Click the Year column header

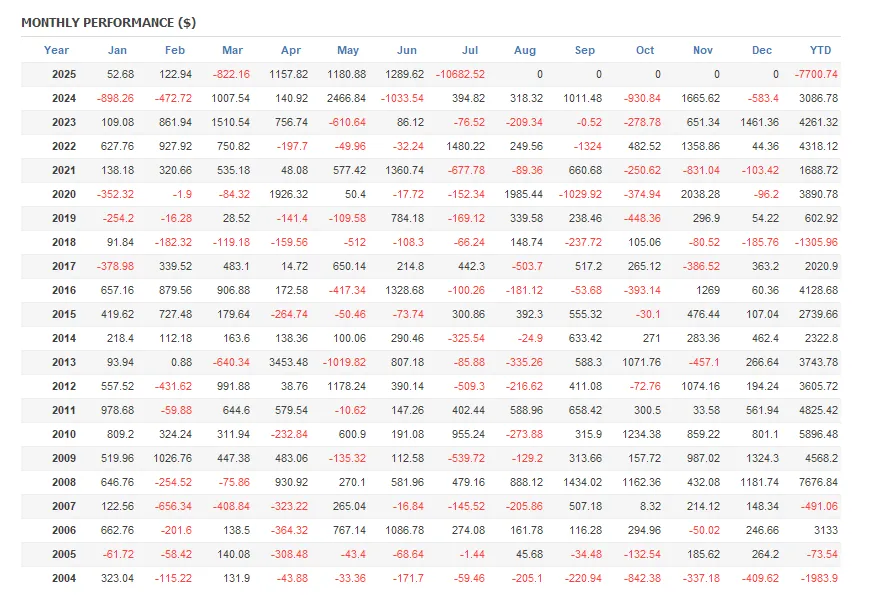point(56,50)
